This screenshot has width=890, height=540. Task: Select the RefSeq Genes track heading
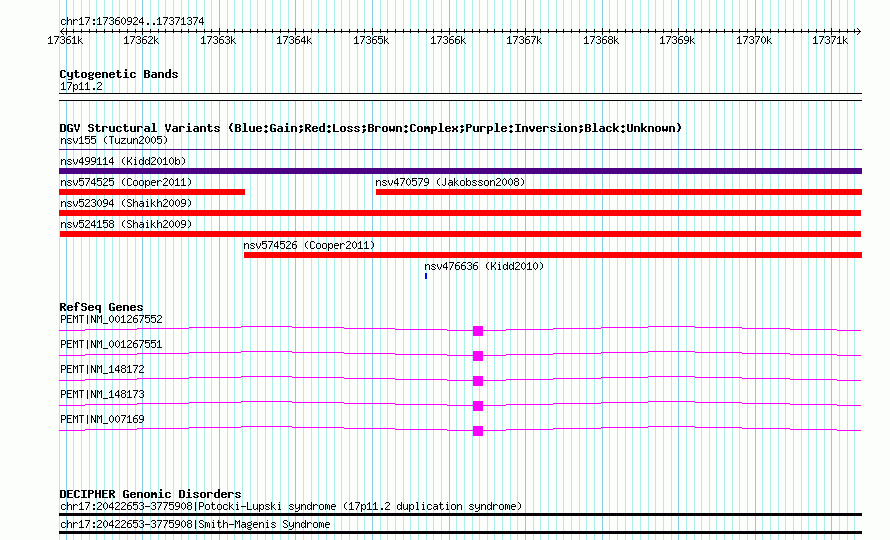tap(101, 307)
